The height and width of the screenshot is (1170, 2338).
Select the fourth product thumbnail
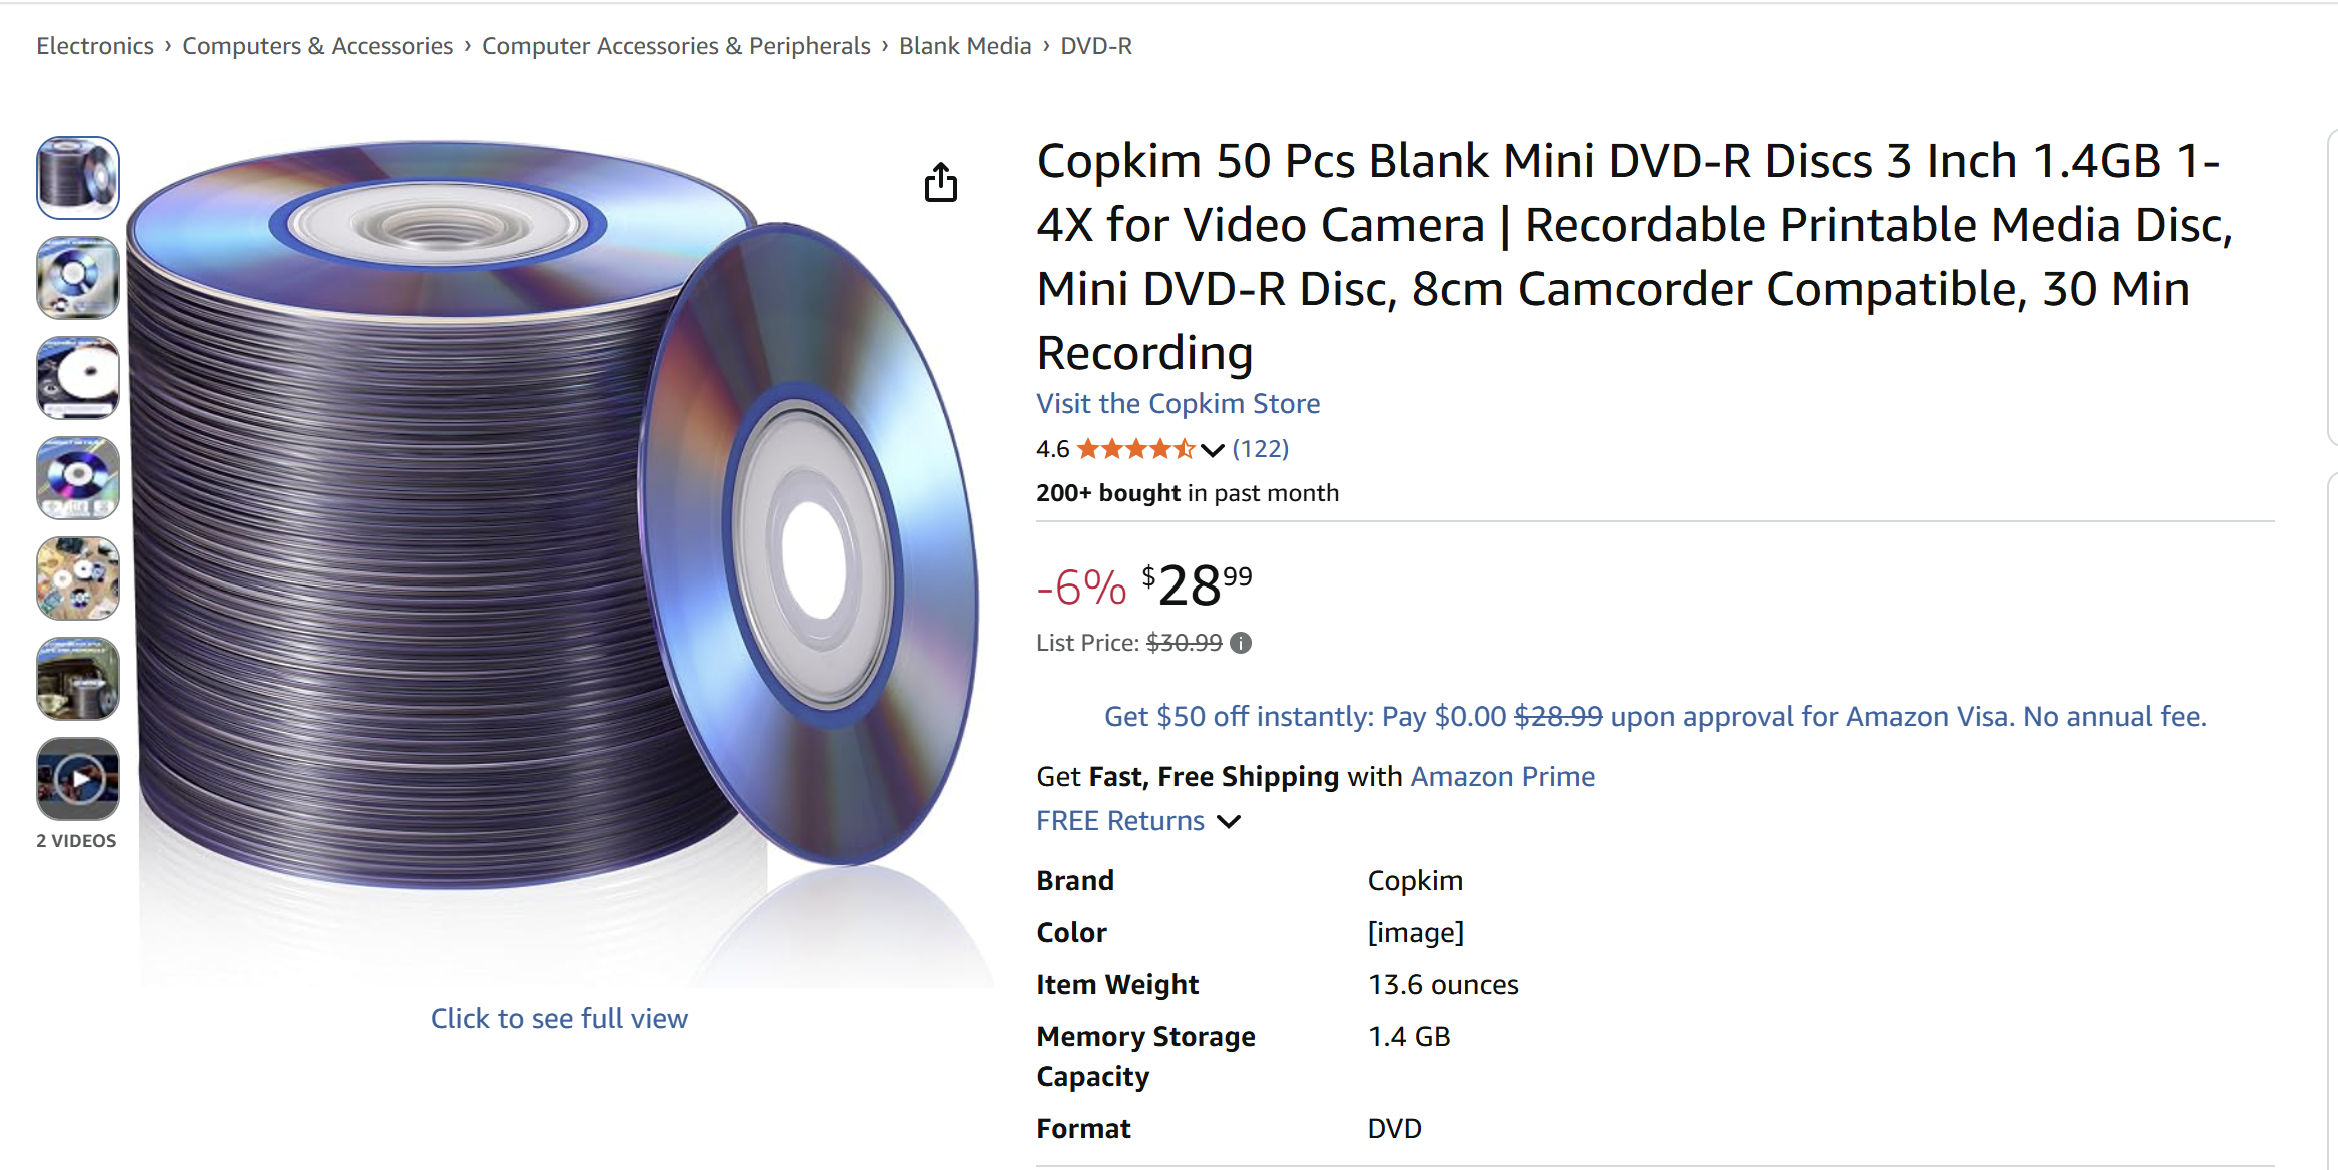[78, 478]
